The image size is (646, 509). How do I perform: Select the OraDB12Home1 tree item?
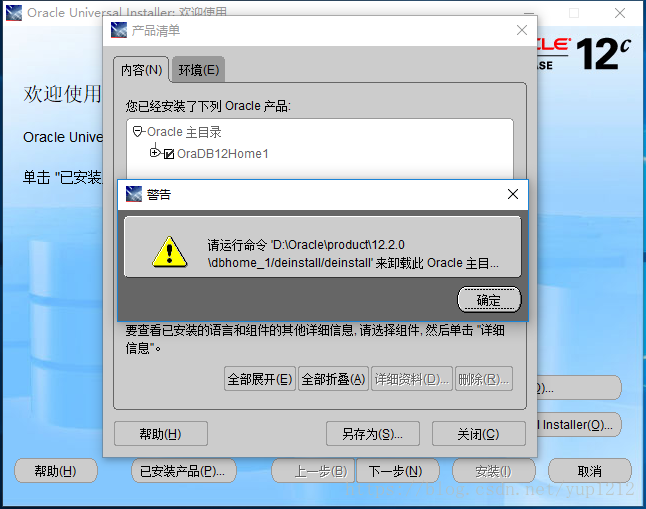point(222,154)
